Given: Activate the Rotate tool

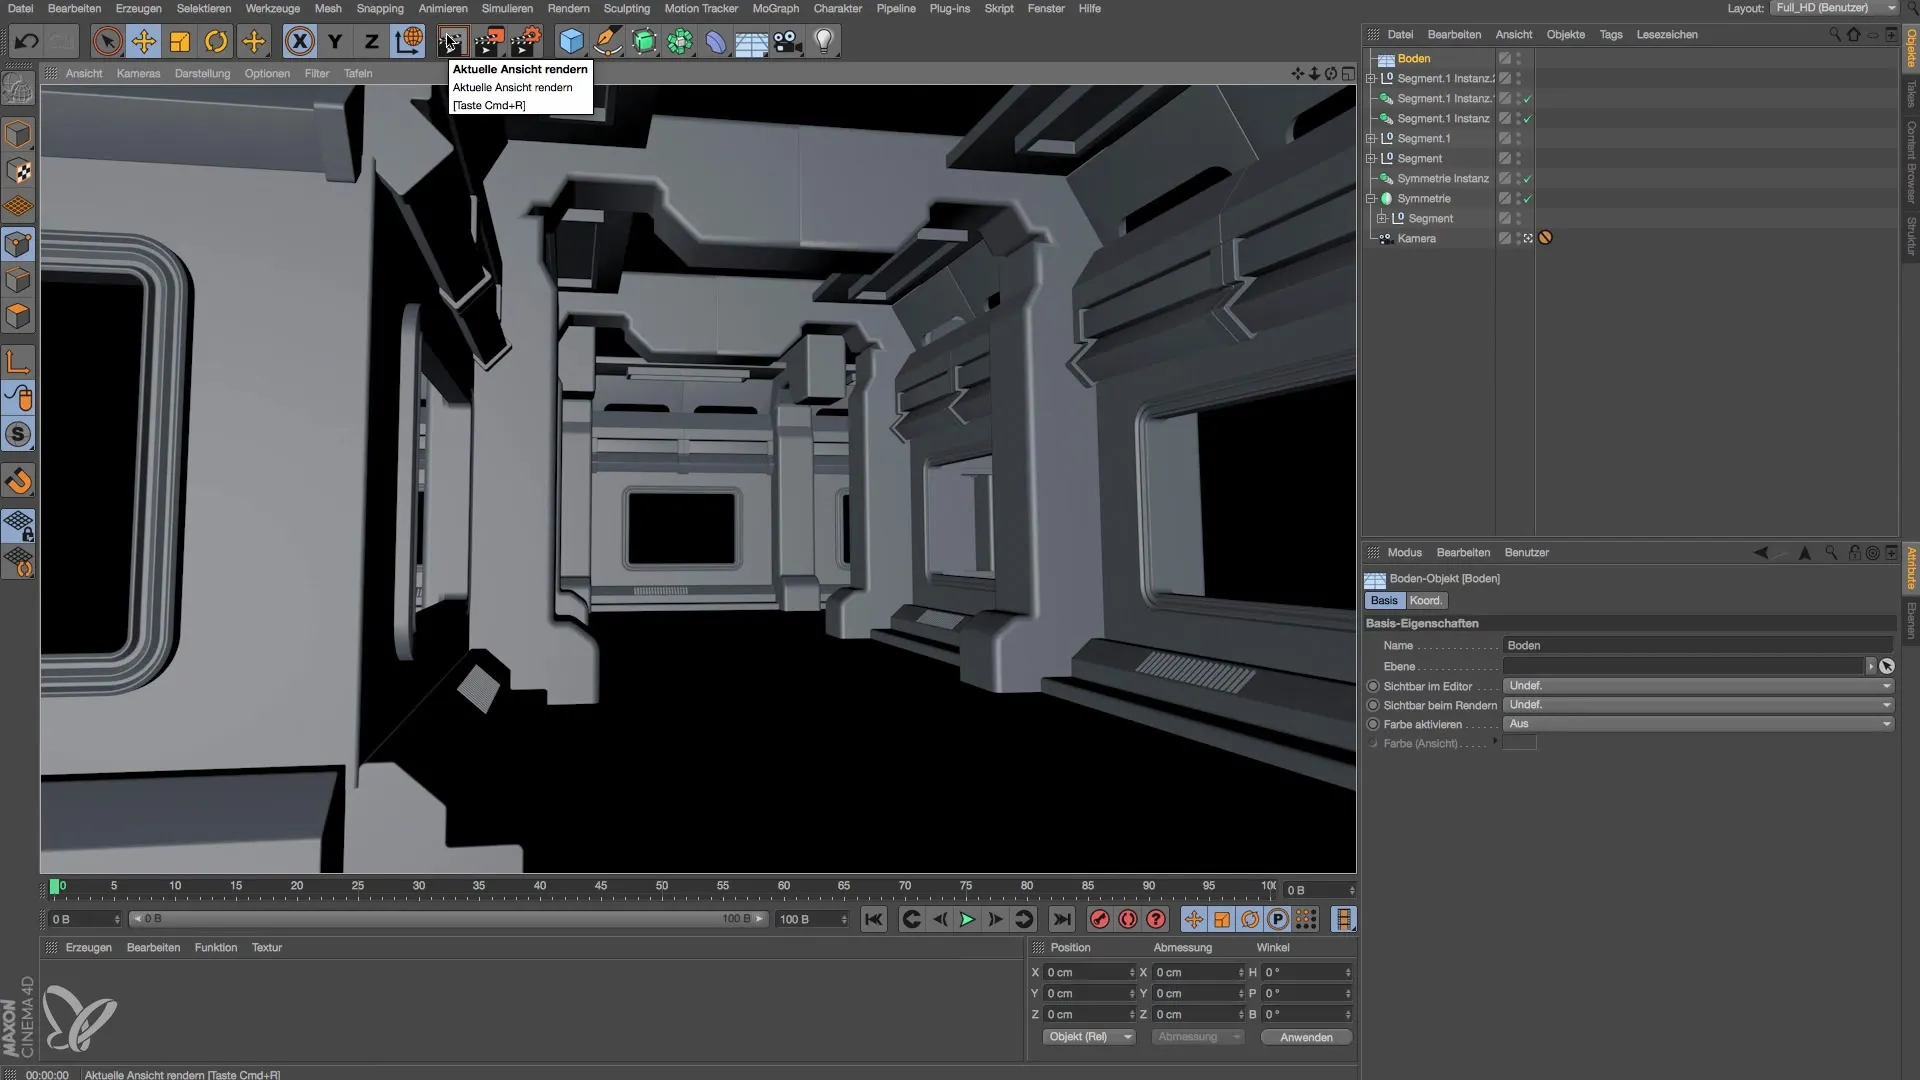Looking at the screenshot, I should 216,42.
